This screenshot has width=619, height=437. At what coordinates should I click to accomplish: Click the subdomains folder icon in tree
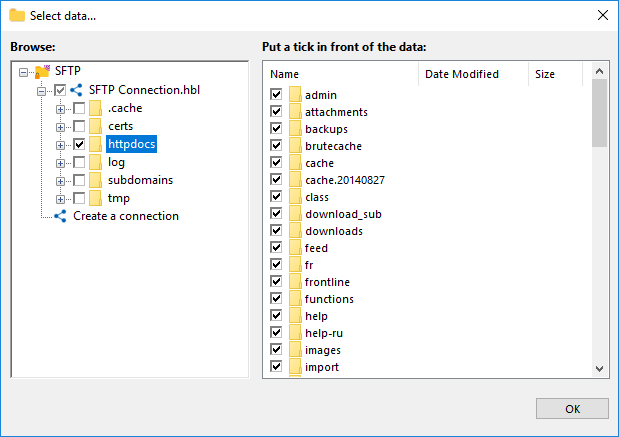[x=95, y=180]
